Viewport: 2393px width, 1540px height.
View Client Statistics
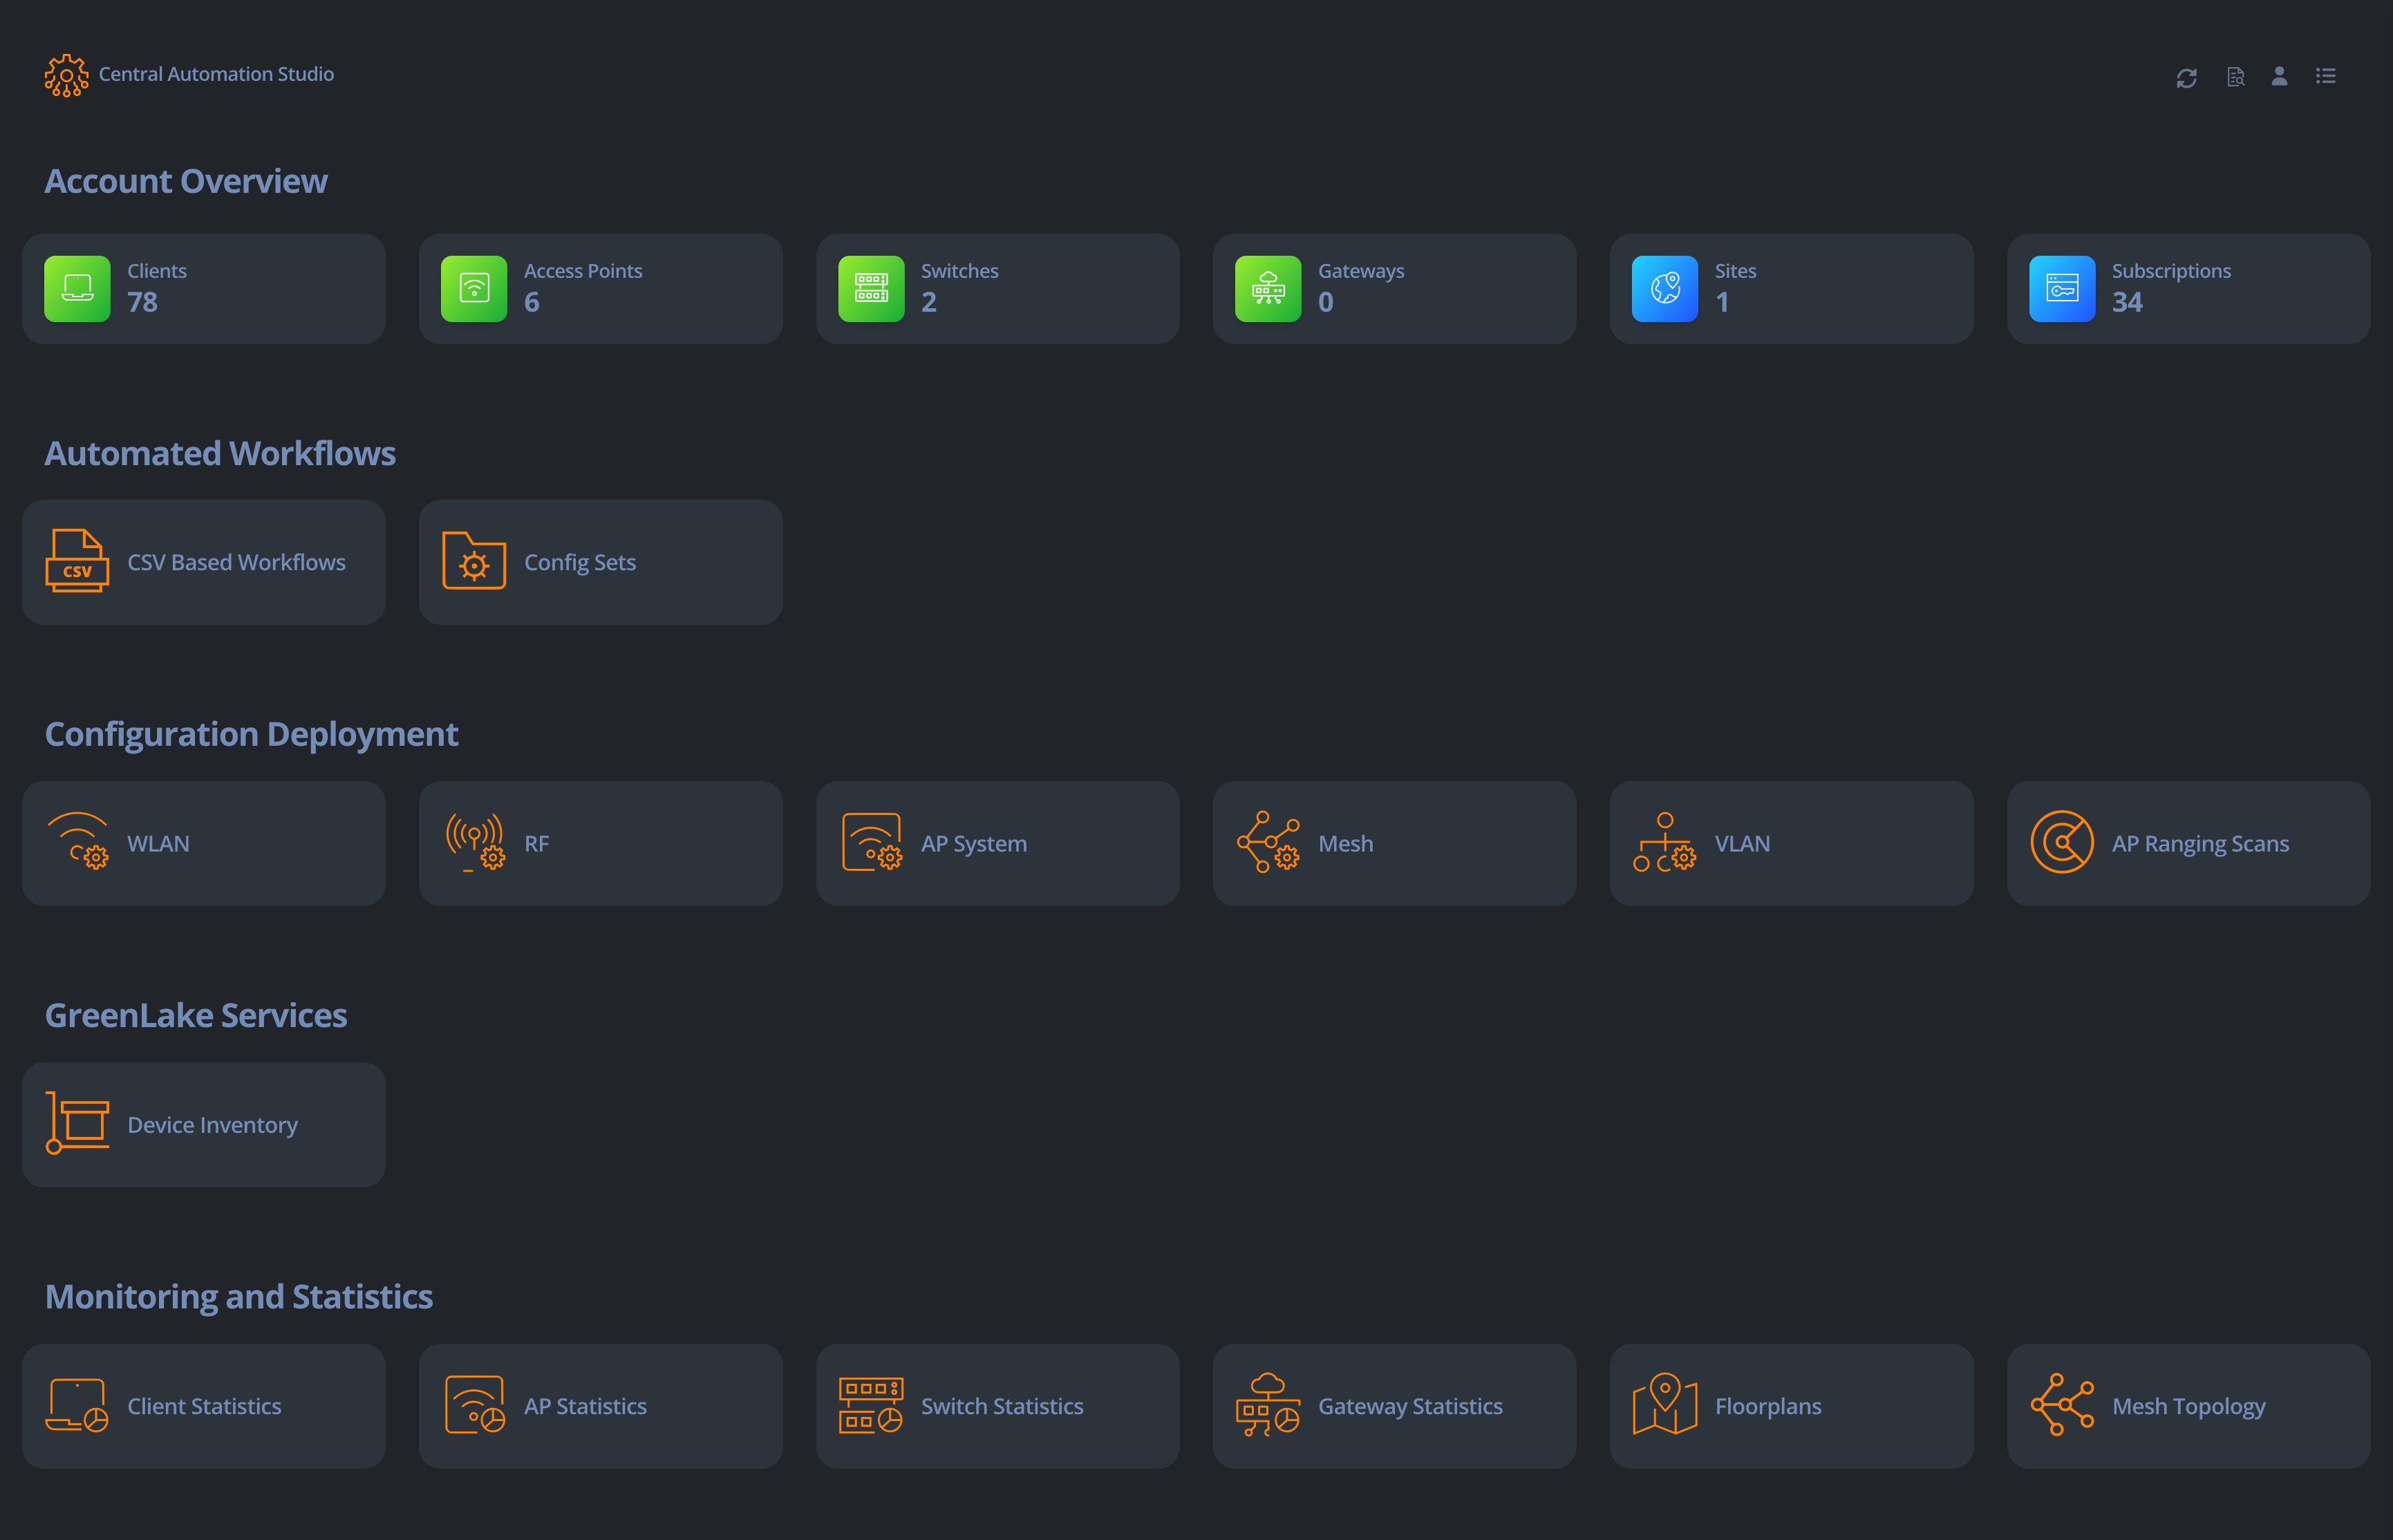pos(204,1406)
